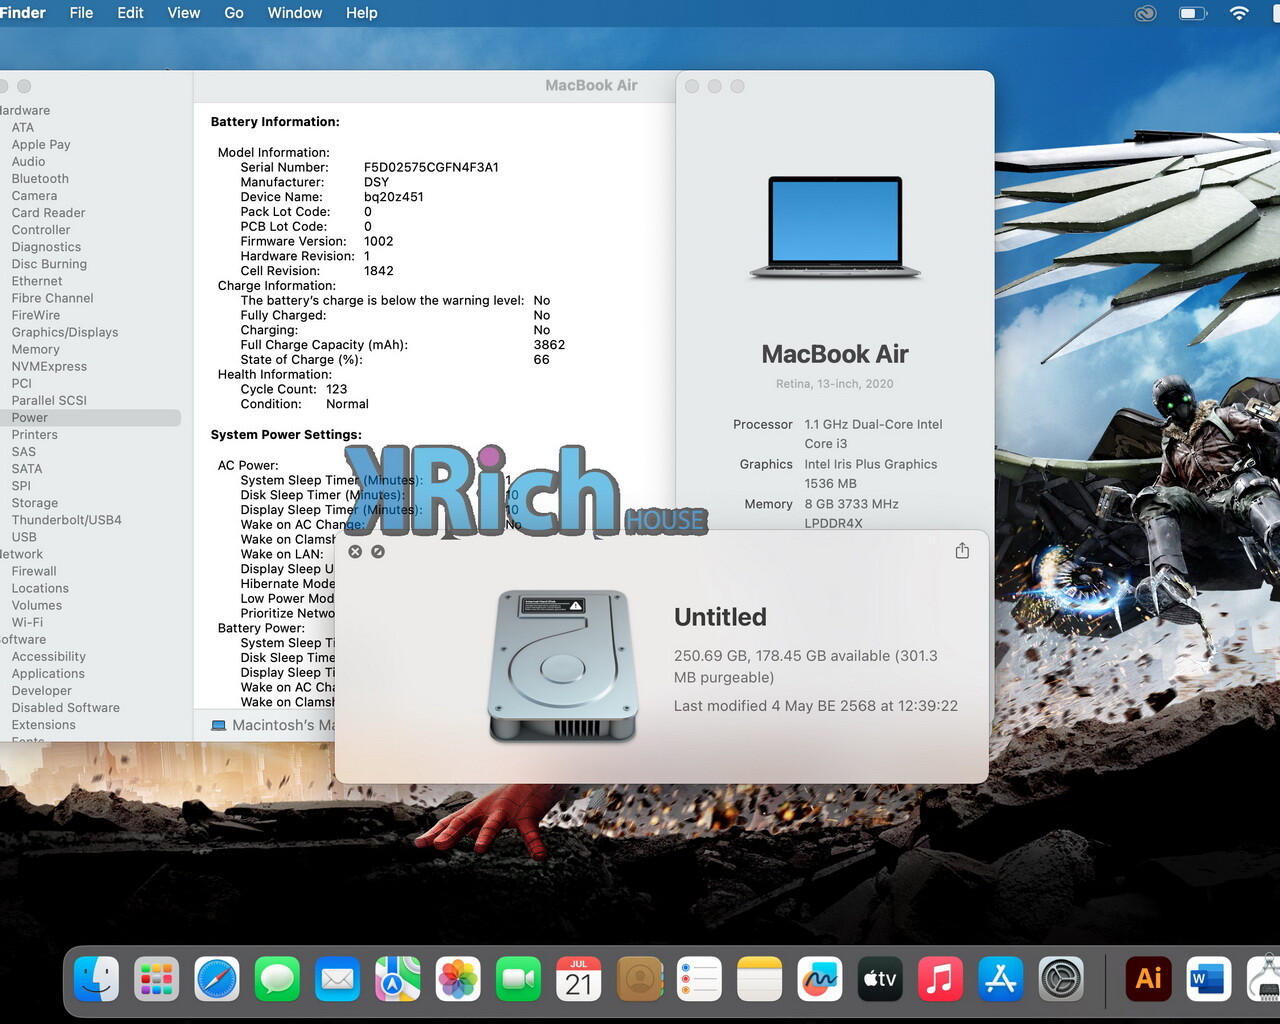Open the File menu

(x=81, y=13)
